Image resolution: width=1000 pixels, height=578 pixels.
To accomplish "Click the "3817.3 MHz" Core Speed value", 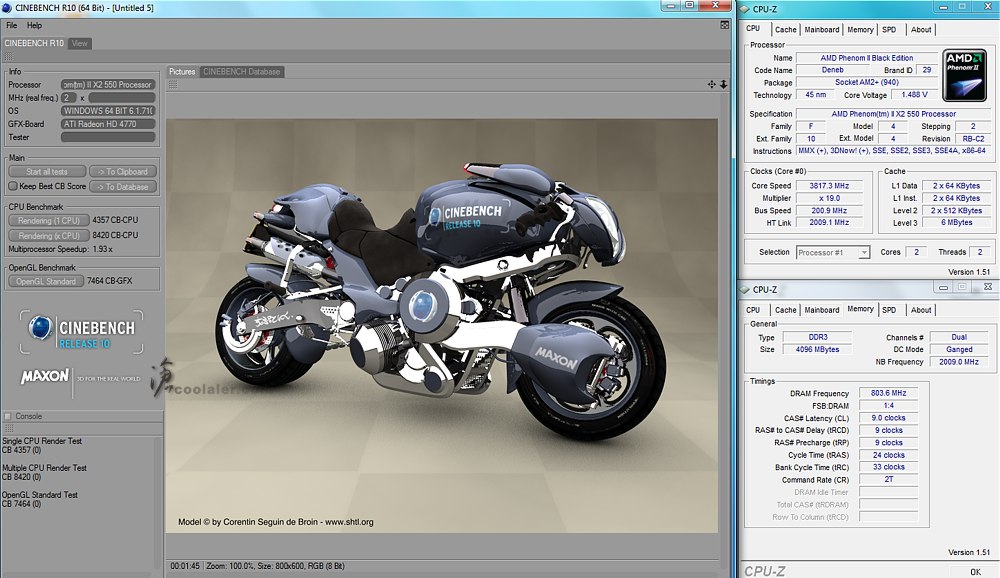I will 829,186.
